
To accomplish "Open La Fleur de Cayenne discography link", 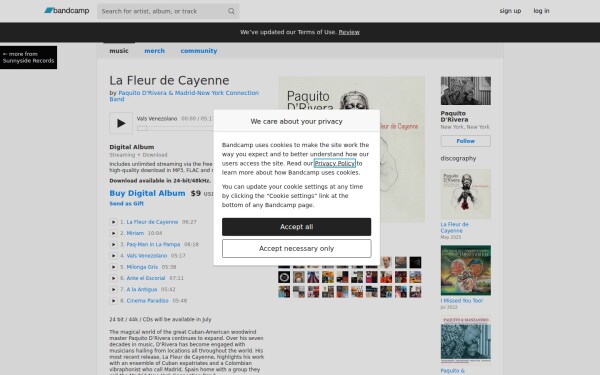I will point(455,227).
